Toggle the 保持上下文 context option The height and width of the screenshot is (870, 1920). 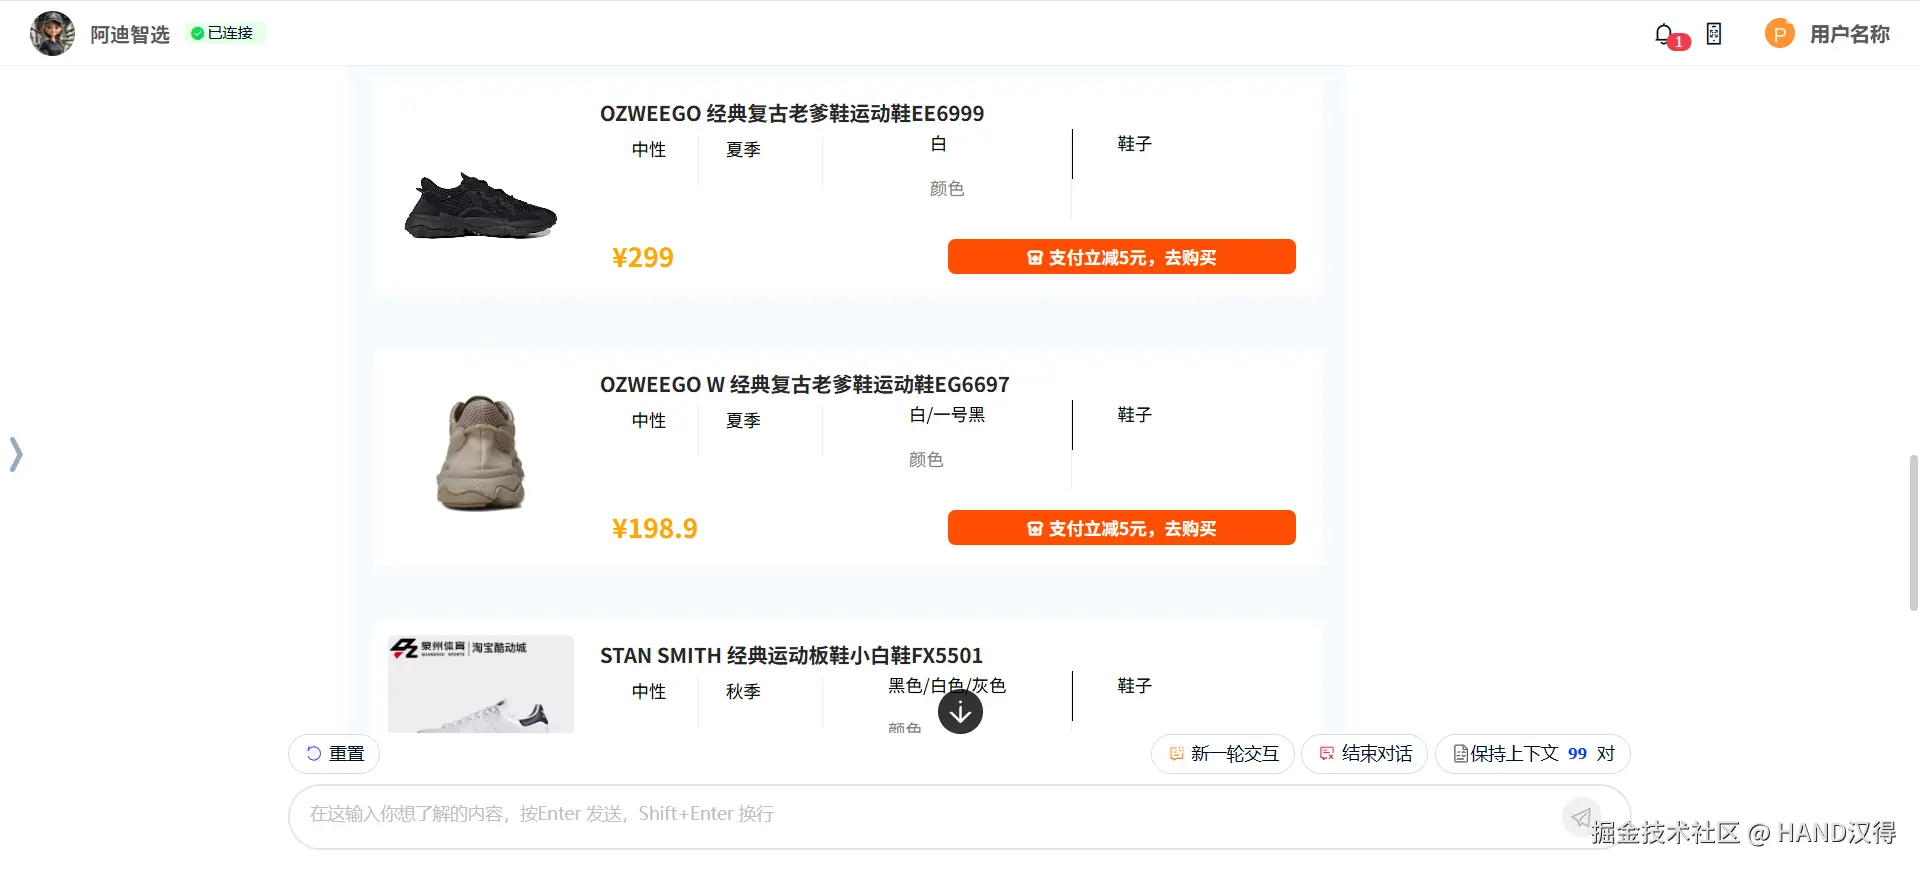click(x=1532, y=754)
